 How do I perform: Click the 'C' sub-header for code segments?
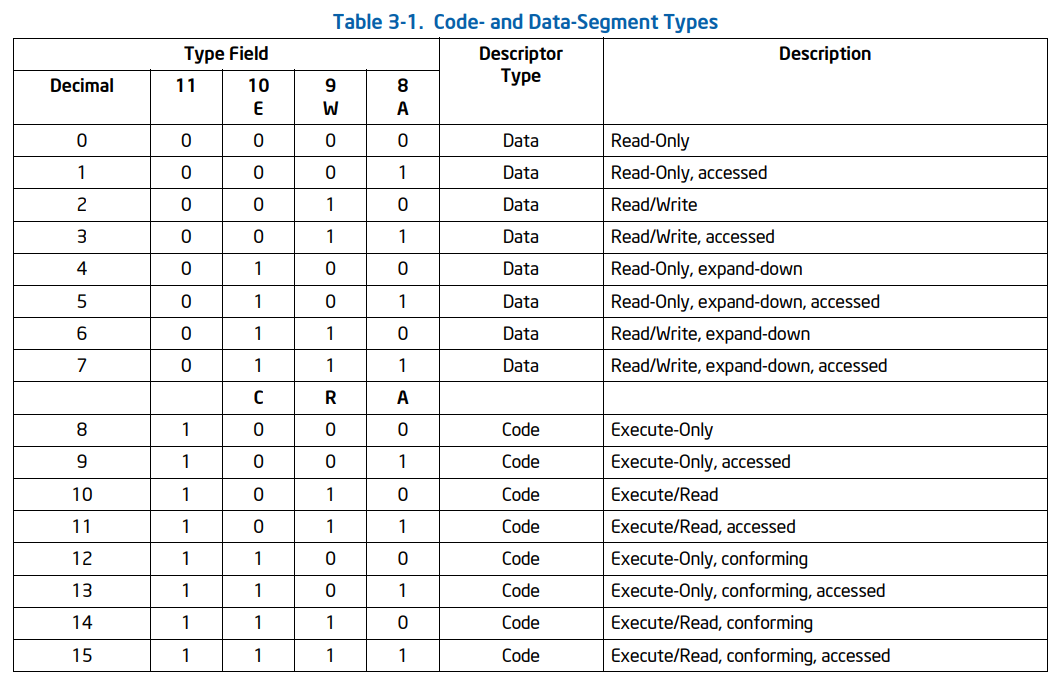(258, 398)
